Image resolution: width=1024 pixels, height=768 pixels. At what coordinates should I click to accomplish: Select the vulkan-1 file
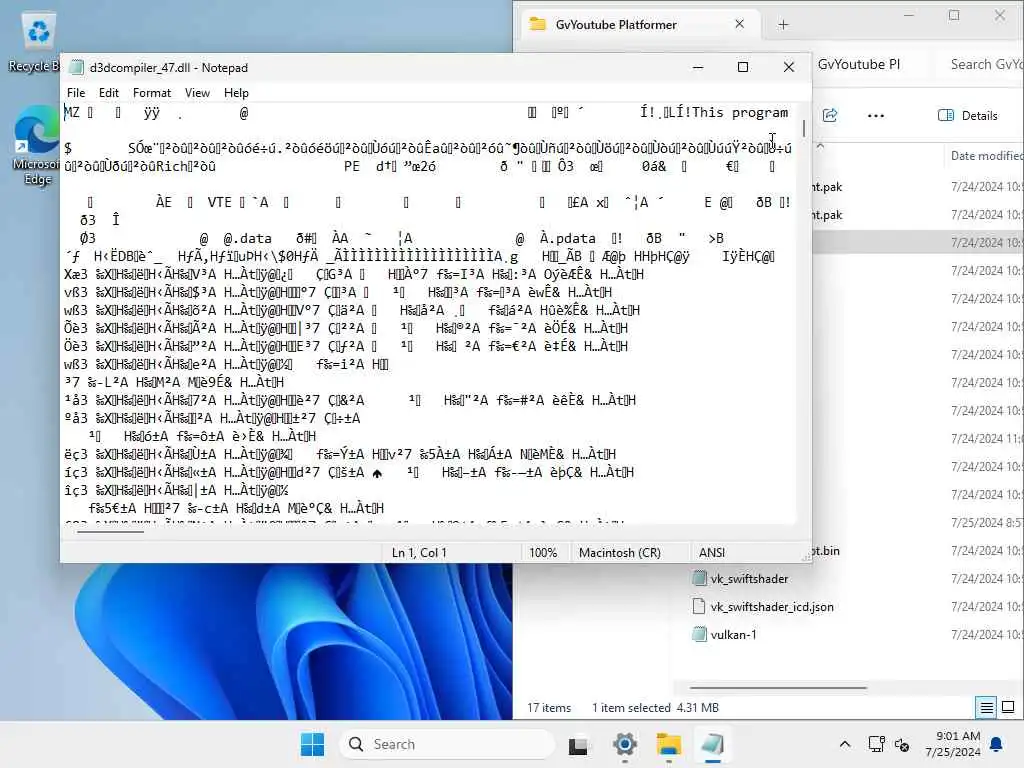(733, 635)
